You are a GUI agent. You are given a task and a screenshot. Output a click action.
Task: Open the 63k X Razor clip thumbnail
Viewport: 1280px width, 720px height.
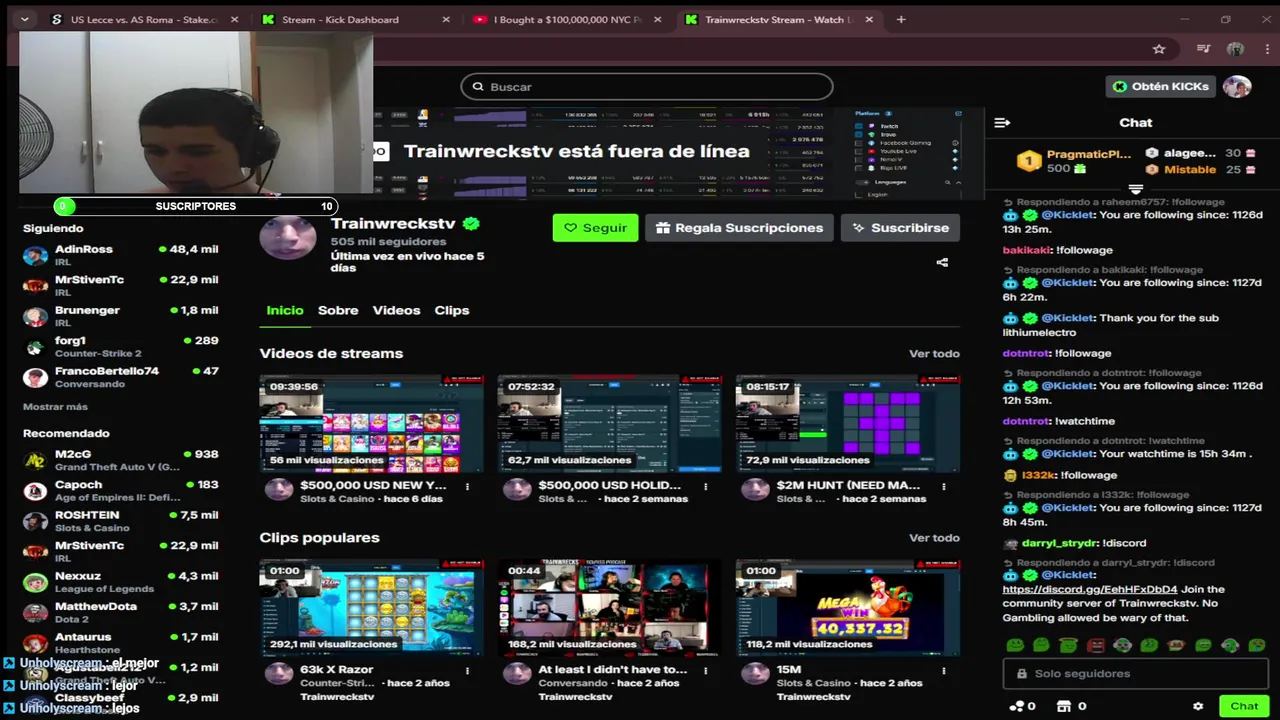pos(371,608)
